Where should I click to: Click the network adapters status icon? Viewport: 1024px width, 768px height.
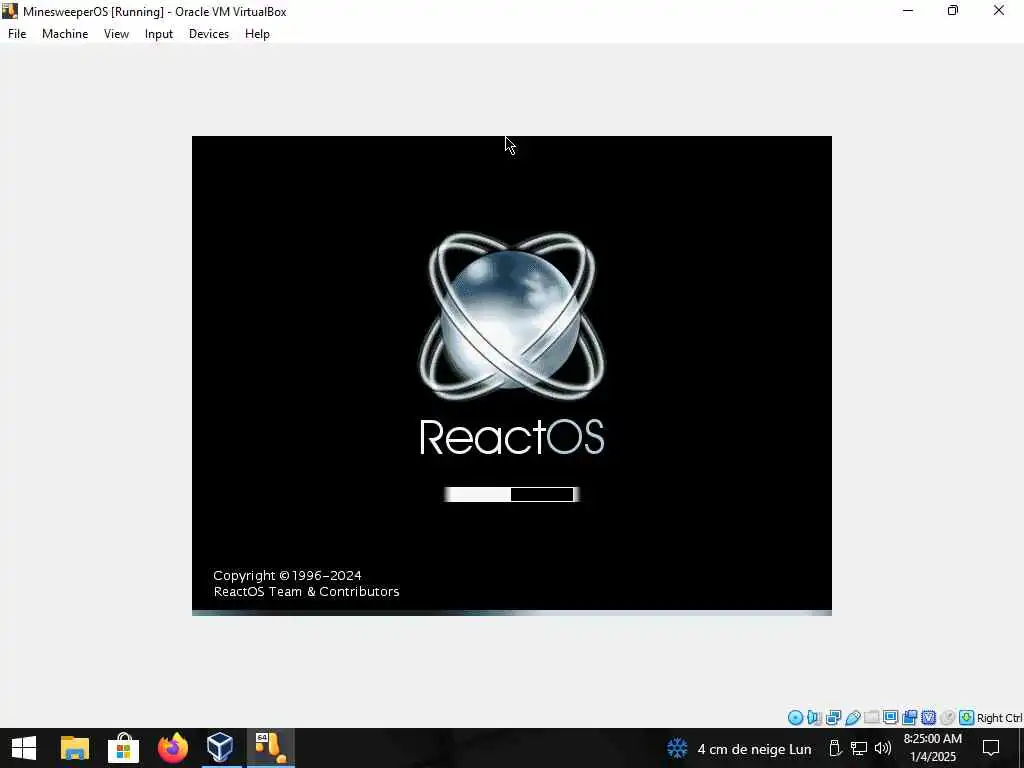833,718
